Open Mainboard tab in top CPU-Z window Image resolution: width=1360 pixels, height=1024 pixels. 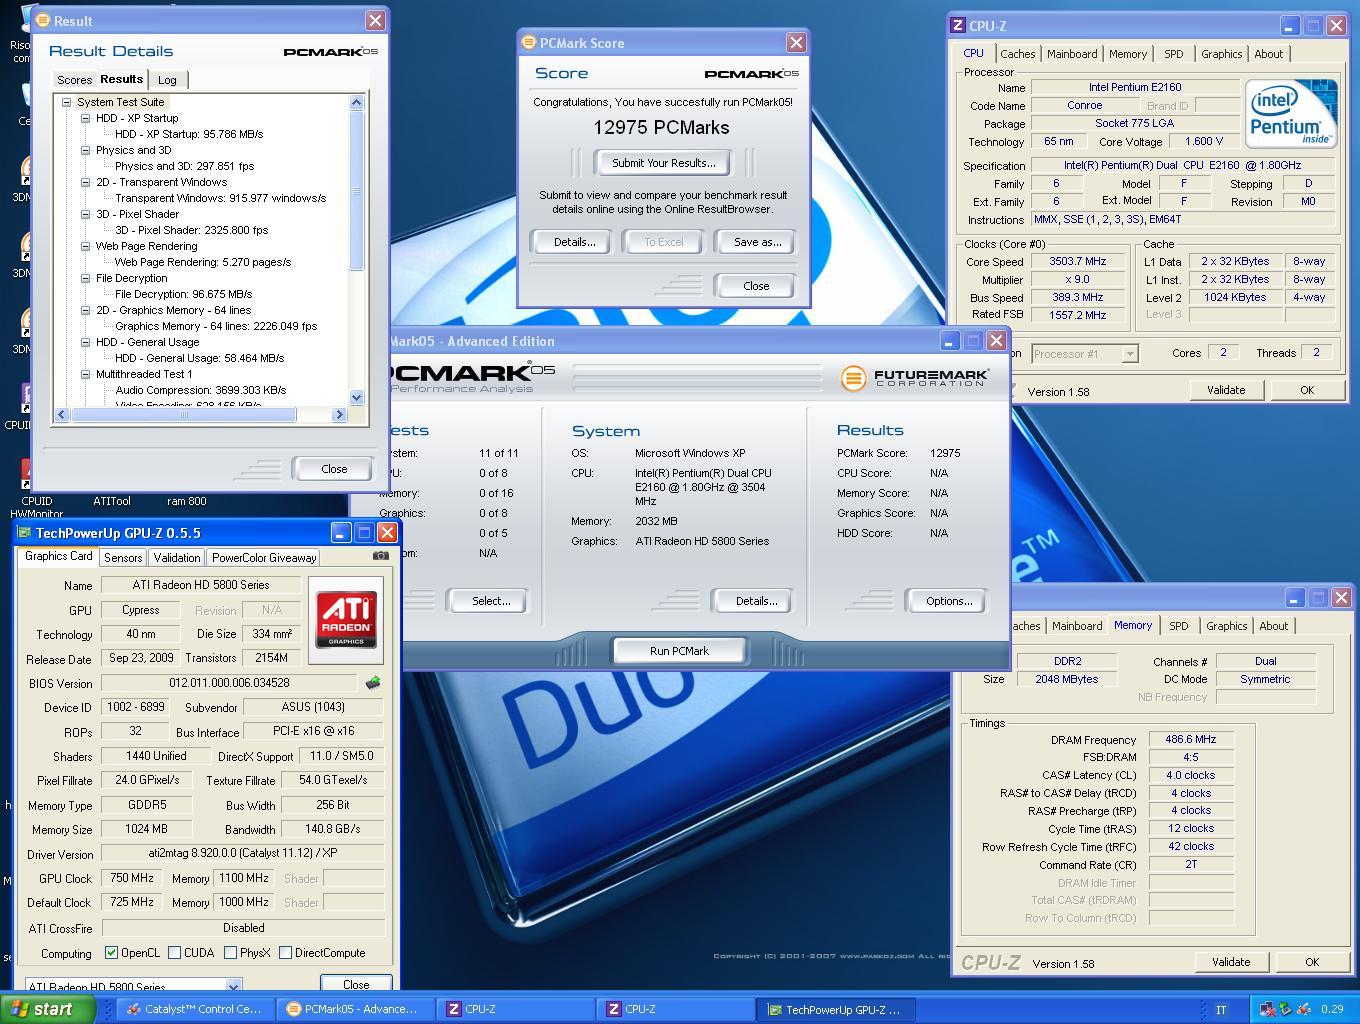click(x=1072, y=54)
